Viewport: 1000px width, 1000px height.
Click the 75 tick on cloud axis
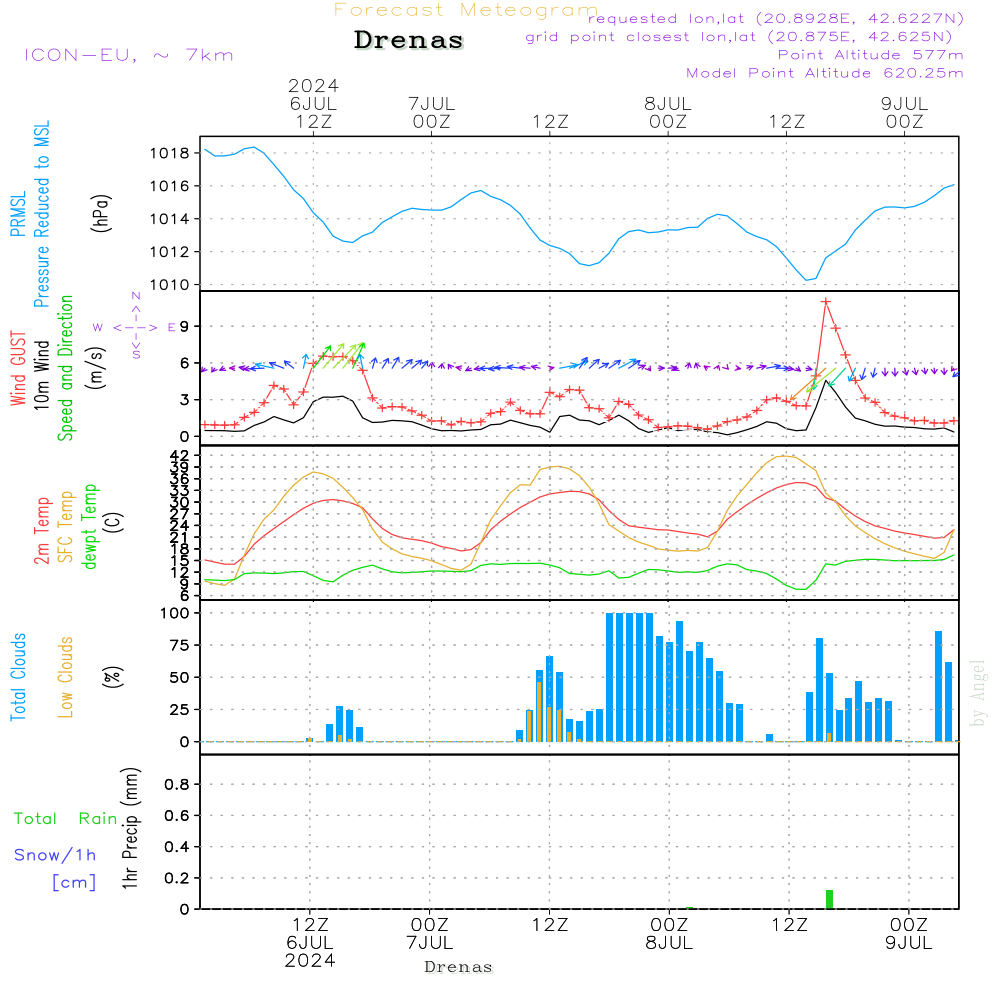179,645
